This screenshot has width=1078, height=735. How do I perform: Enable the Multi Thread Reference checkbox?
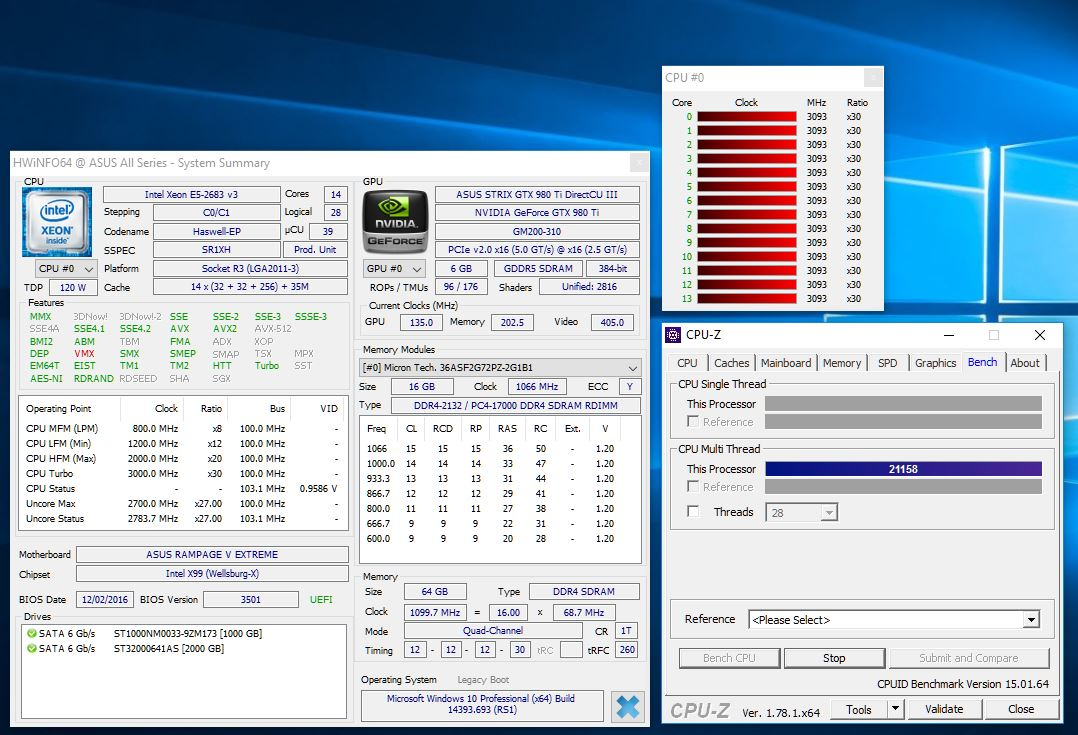coord(693,486)
